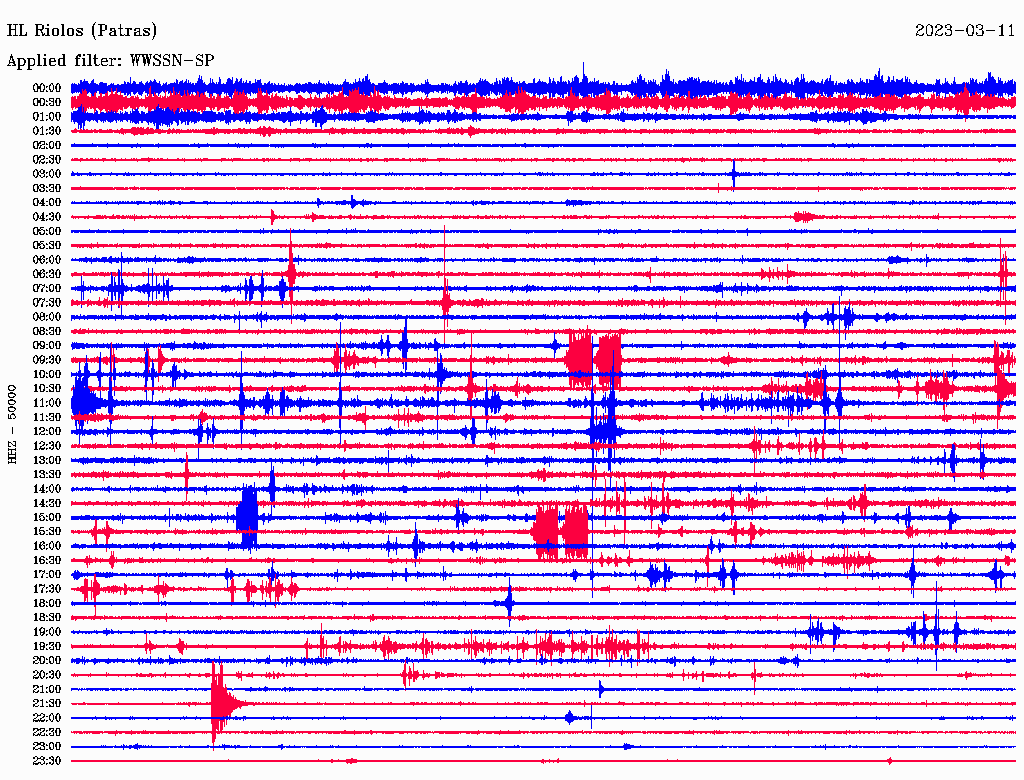Click the '19:30' time label
Screen dimensions: 1024x780
point(47,647)
